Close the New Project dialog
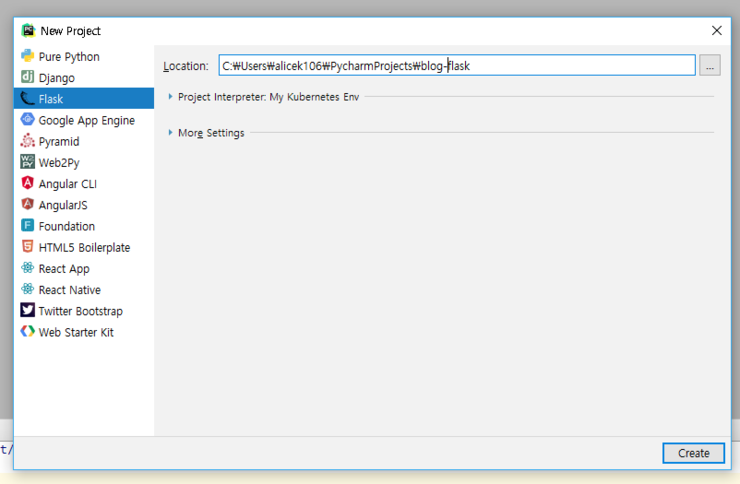This screenshot has height=484, width=740. click(716, 31)
